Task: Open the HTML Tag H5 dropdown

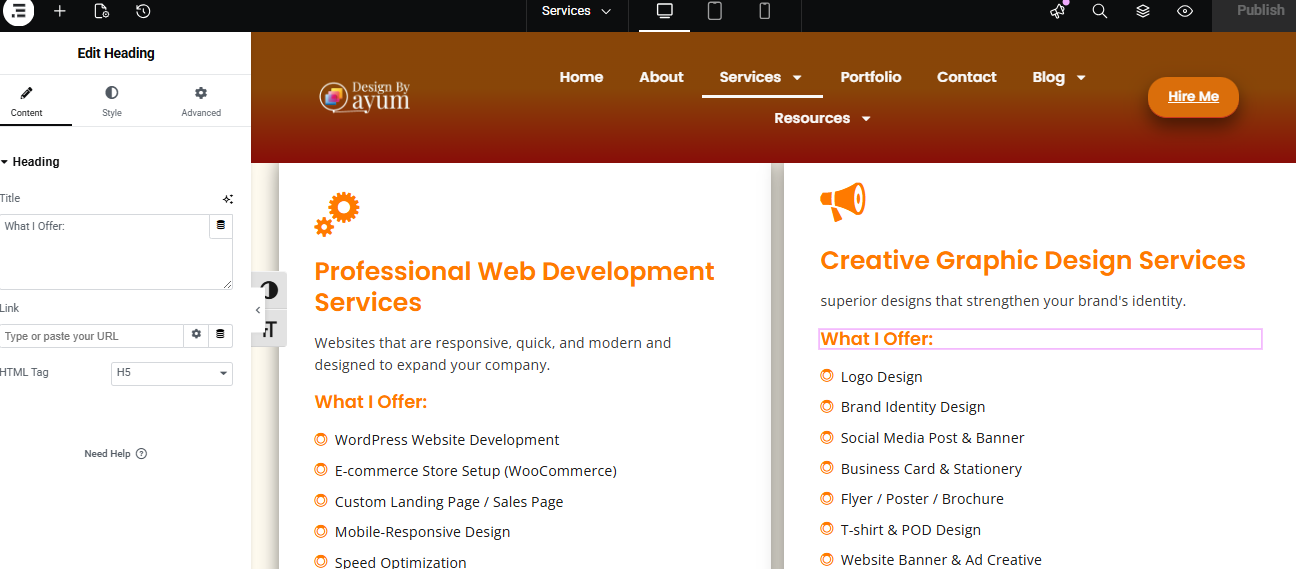Action: pos(171,373)
